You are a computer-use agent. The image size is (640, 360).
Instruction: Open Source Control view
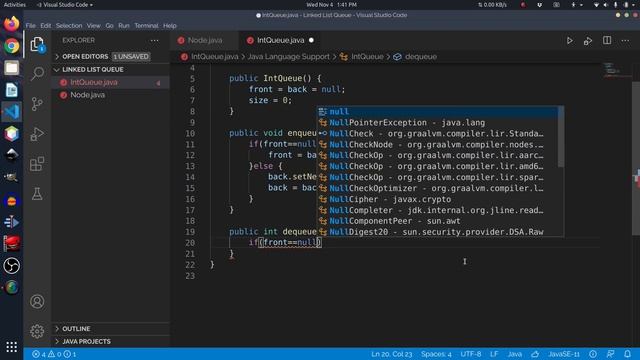37,104
